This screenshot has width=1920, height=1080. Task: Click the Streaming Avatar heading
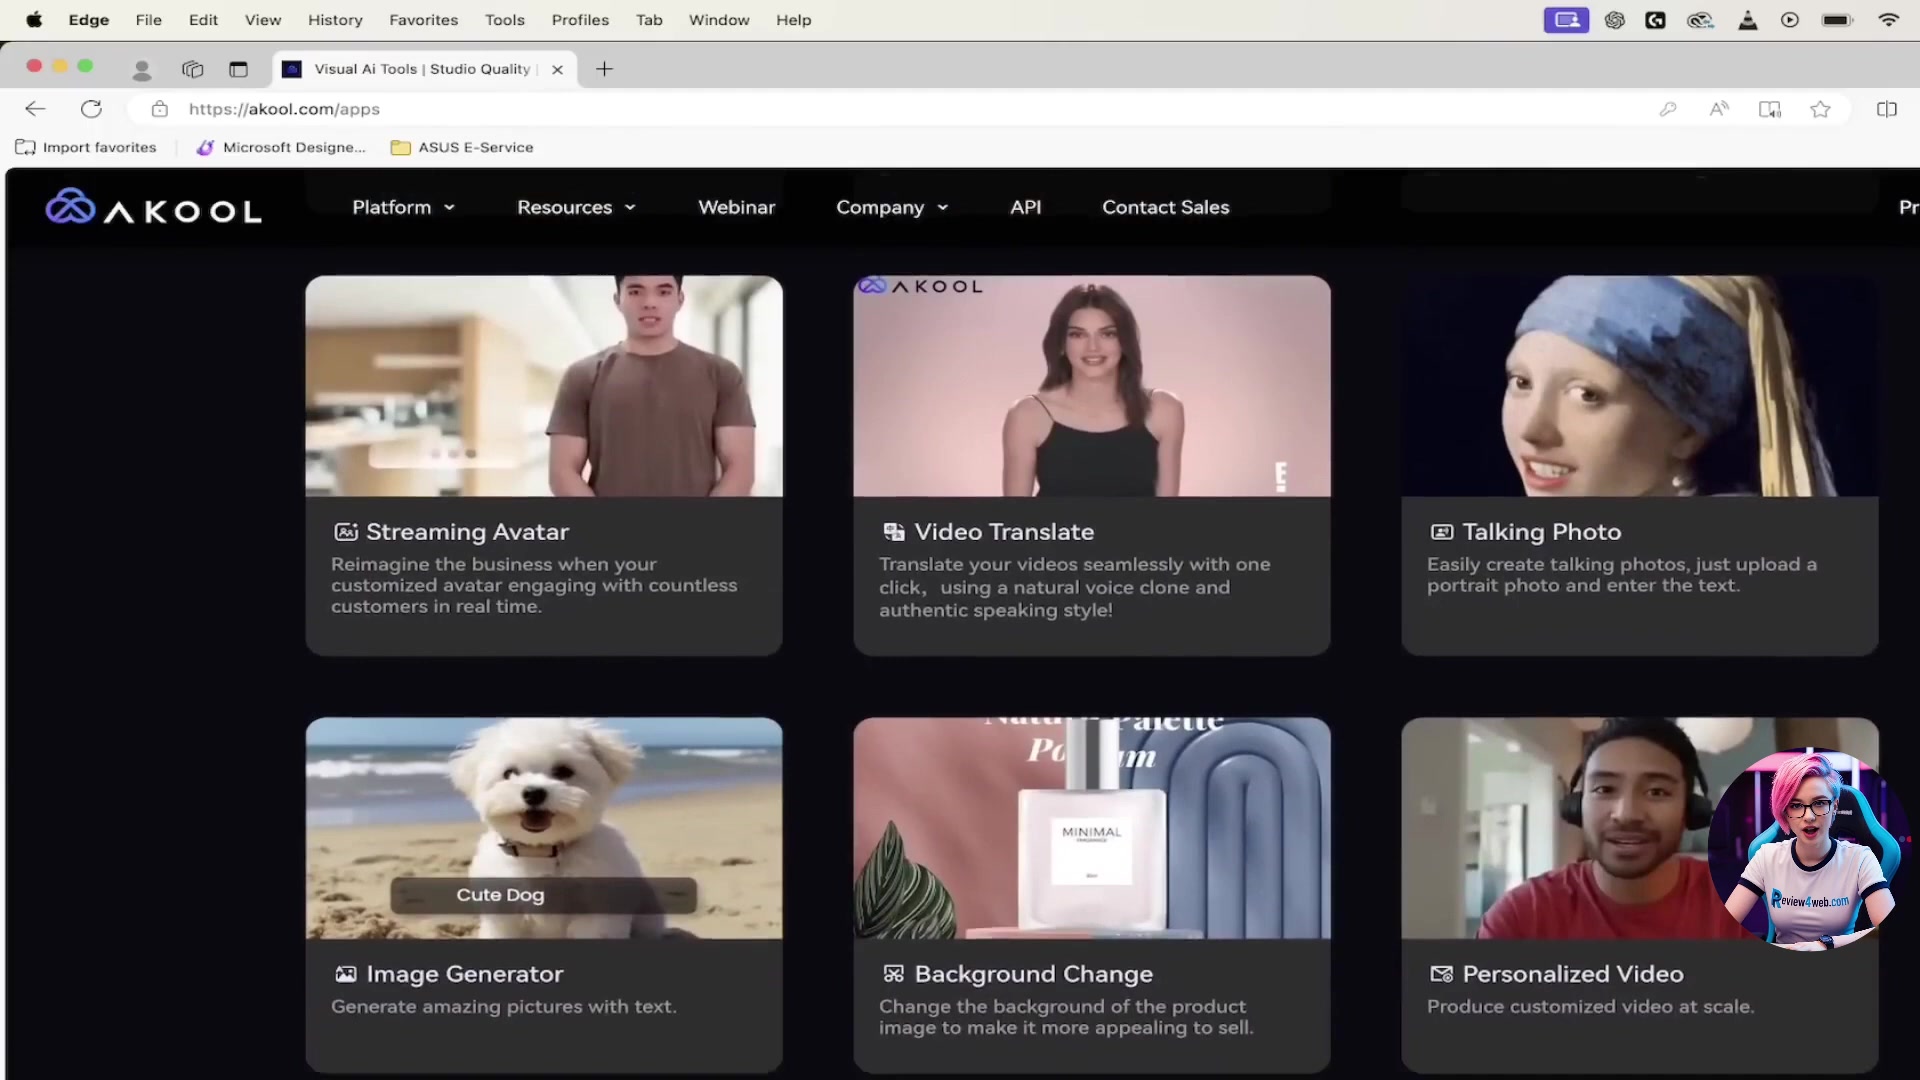pyautogui.click(x=467, y=532)
